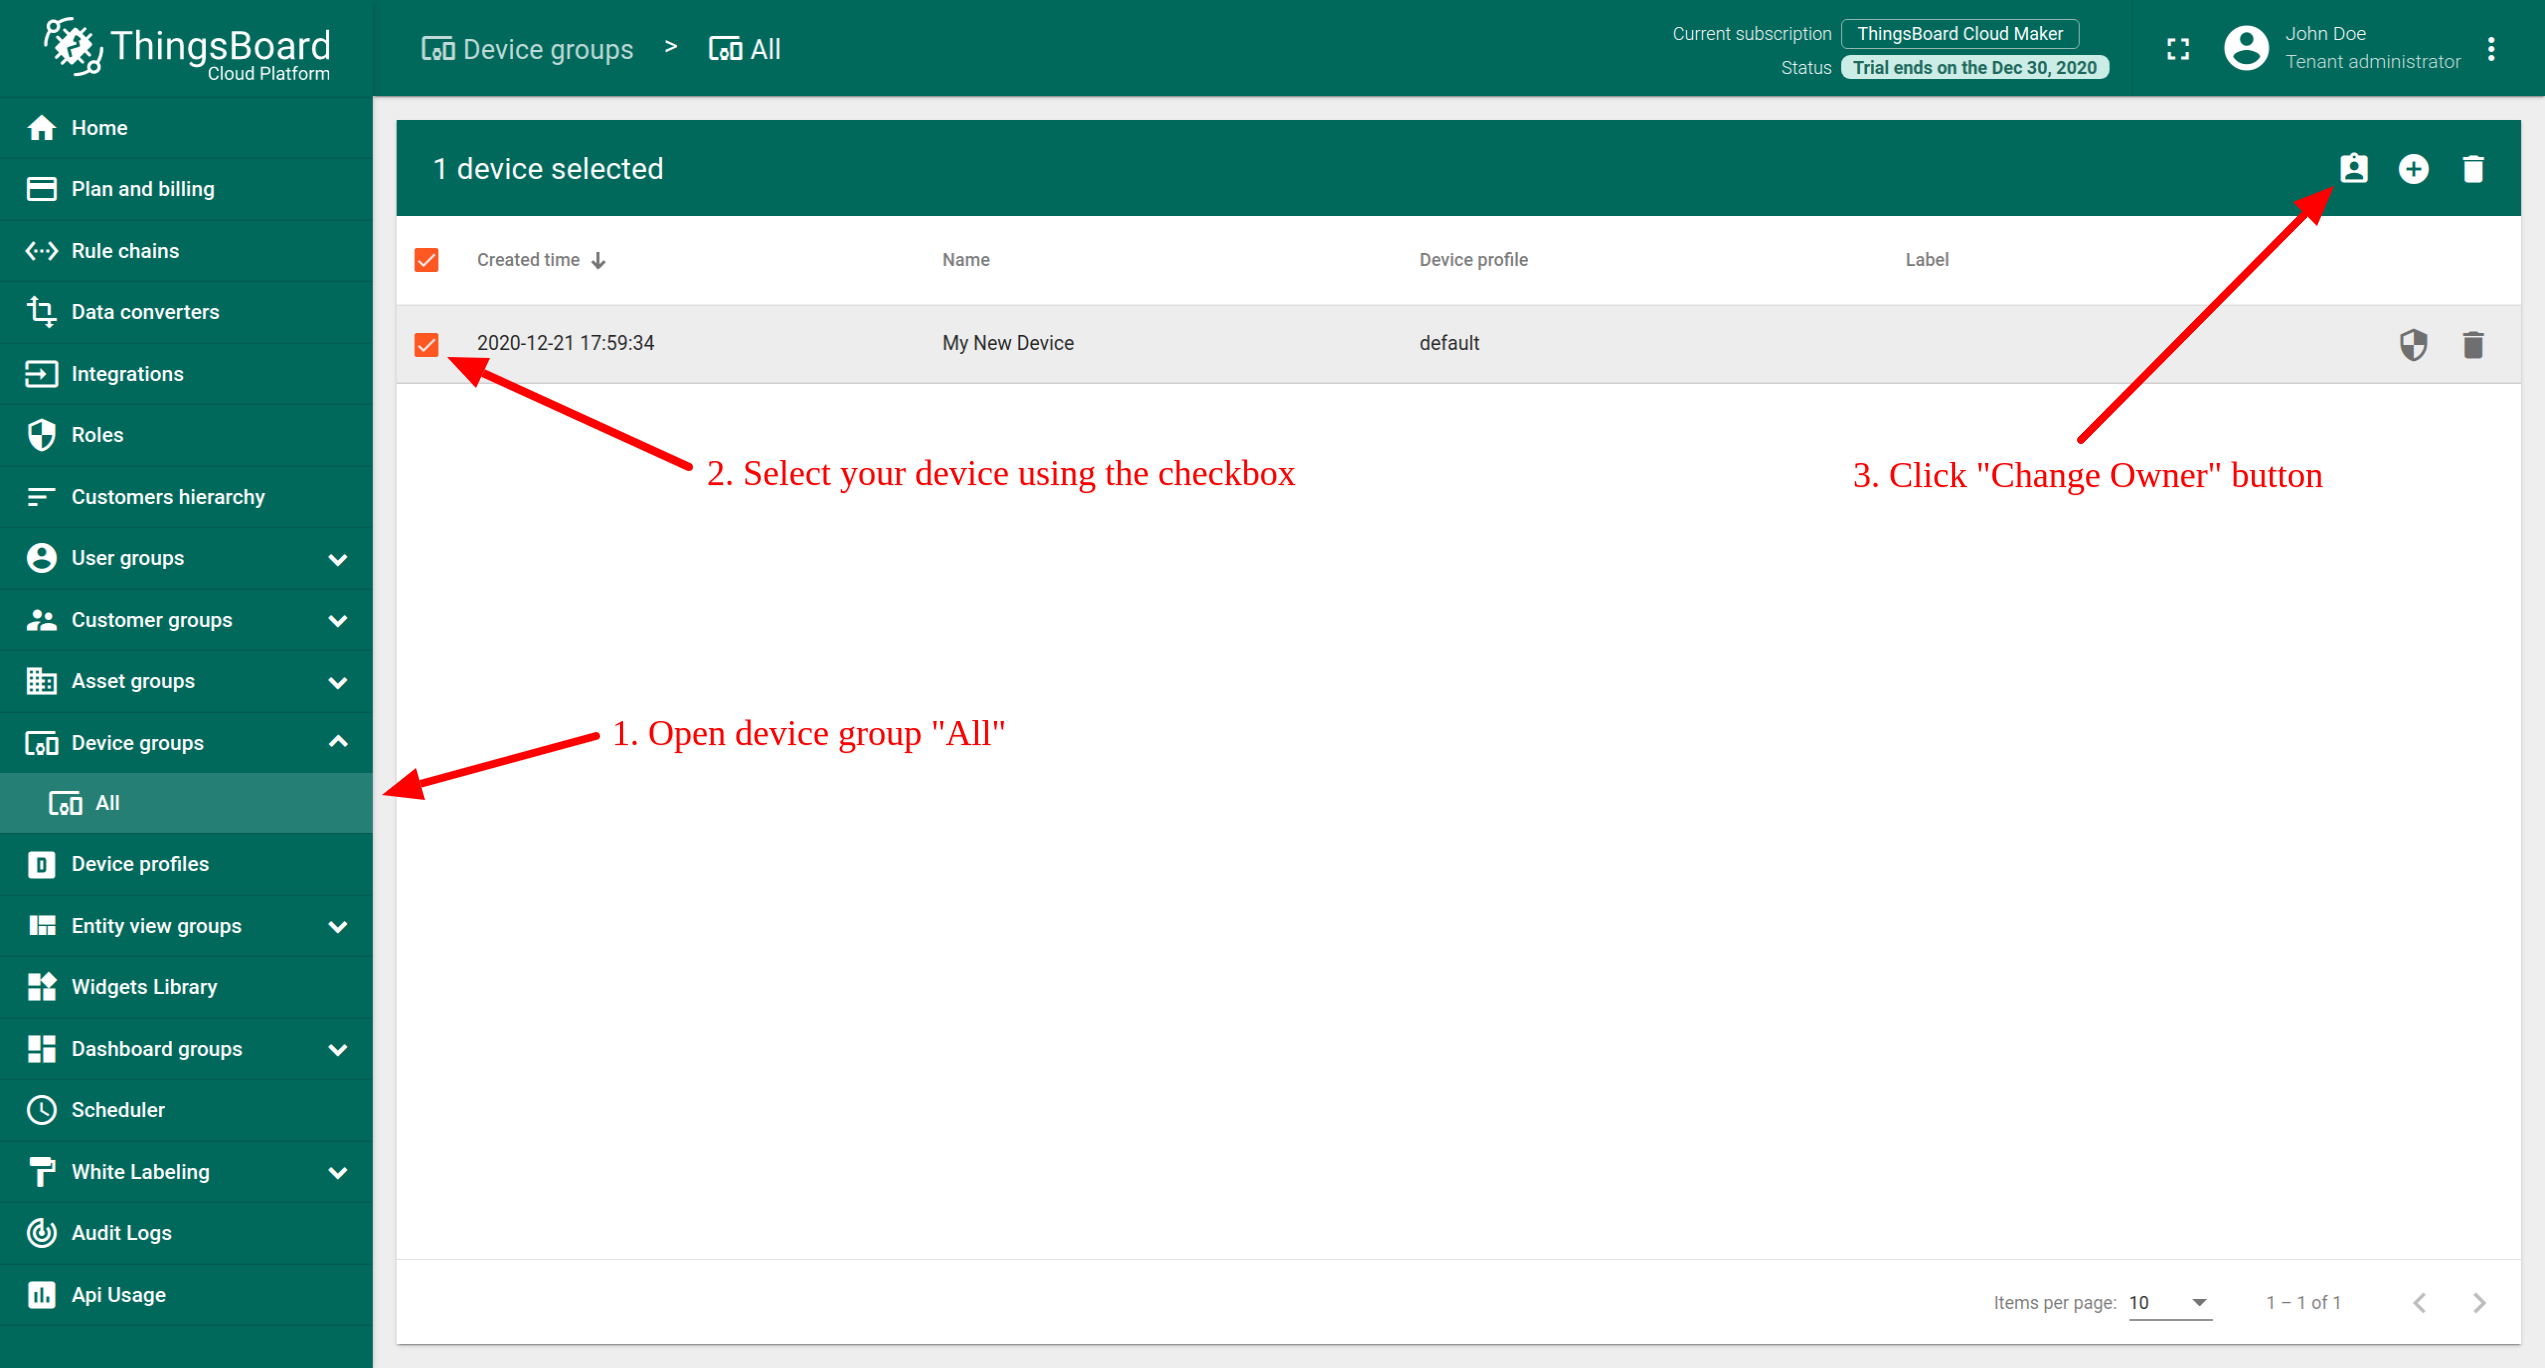The height and width of the screenshot is (1368, 2545).
Task: Delete selected devices with header trash icon
Action: click(x=2473, y=168)
